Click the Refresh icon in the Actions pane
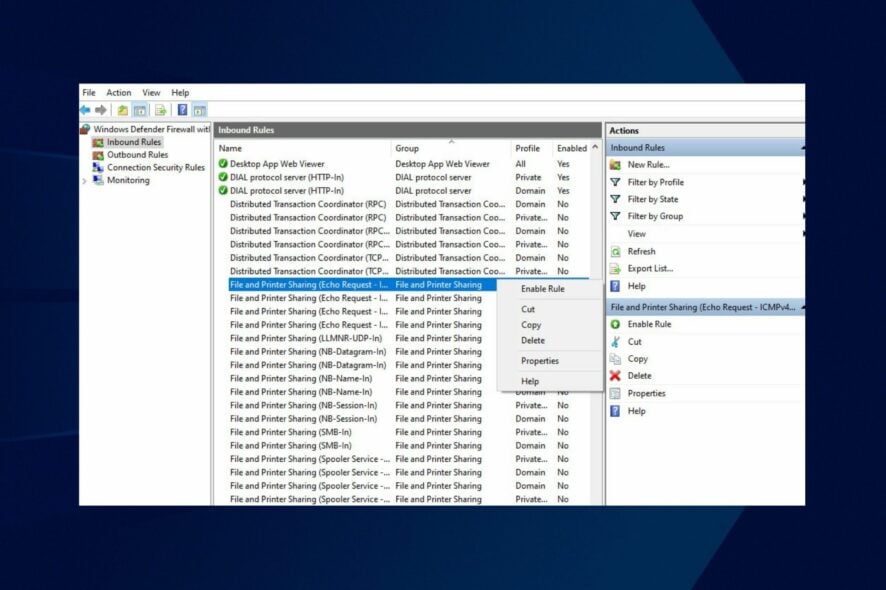 614,251
